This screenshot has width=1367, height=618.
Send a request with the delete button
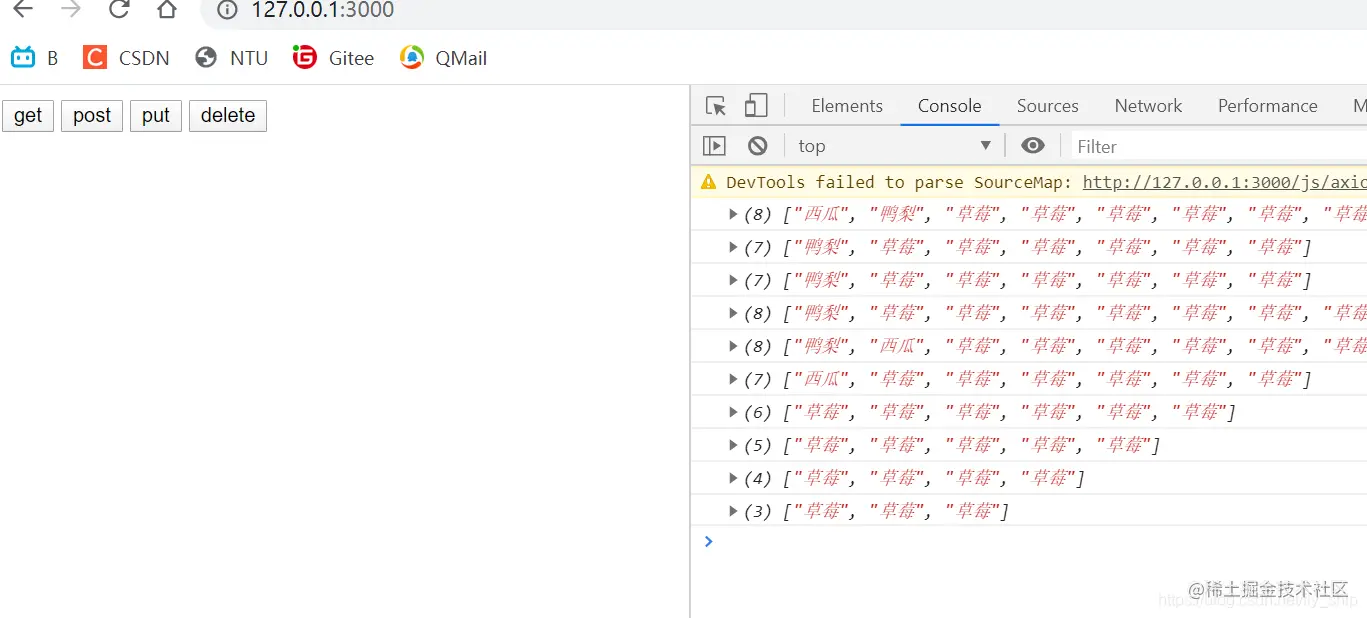click(x=228, y=116)
